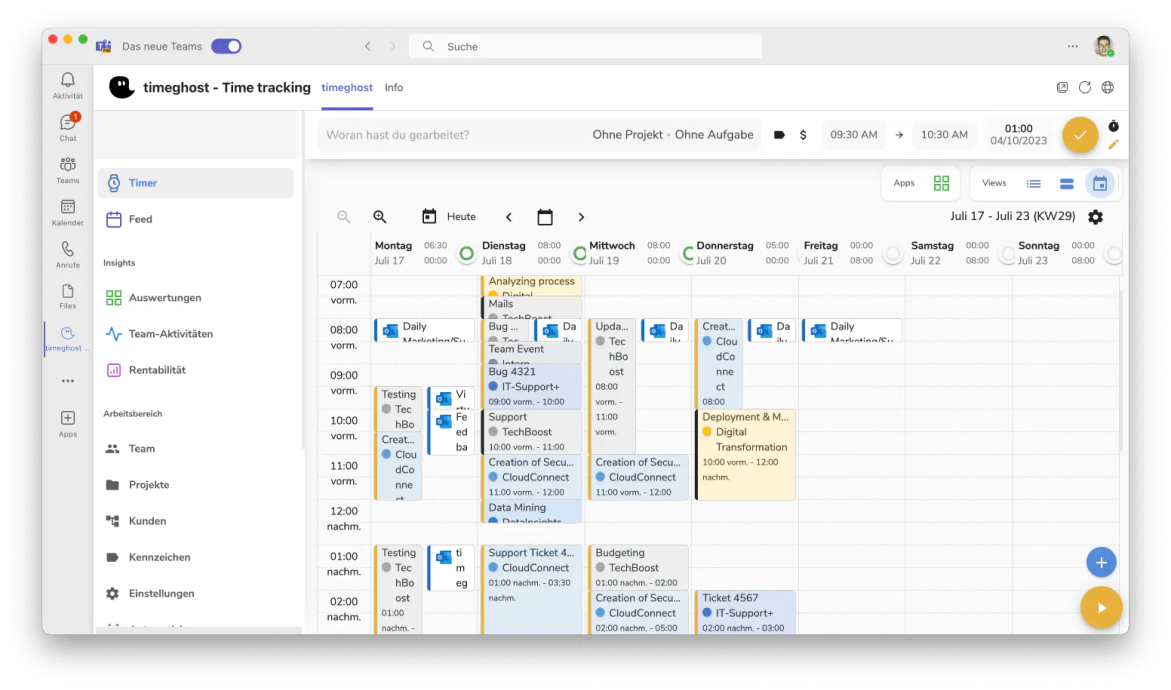Click Dienstag's green daily progress ring

pos(466,255)
